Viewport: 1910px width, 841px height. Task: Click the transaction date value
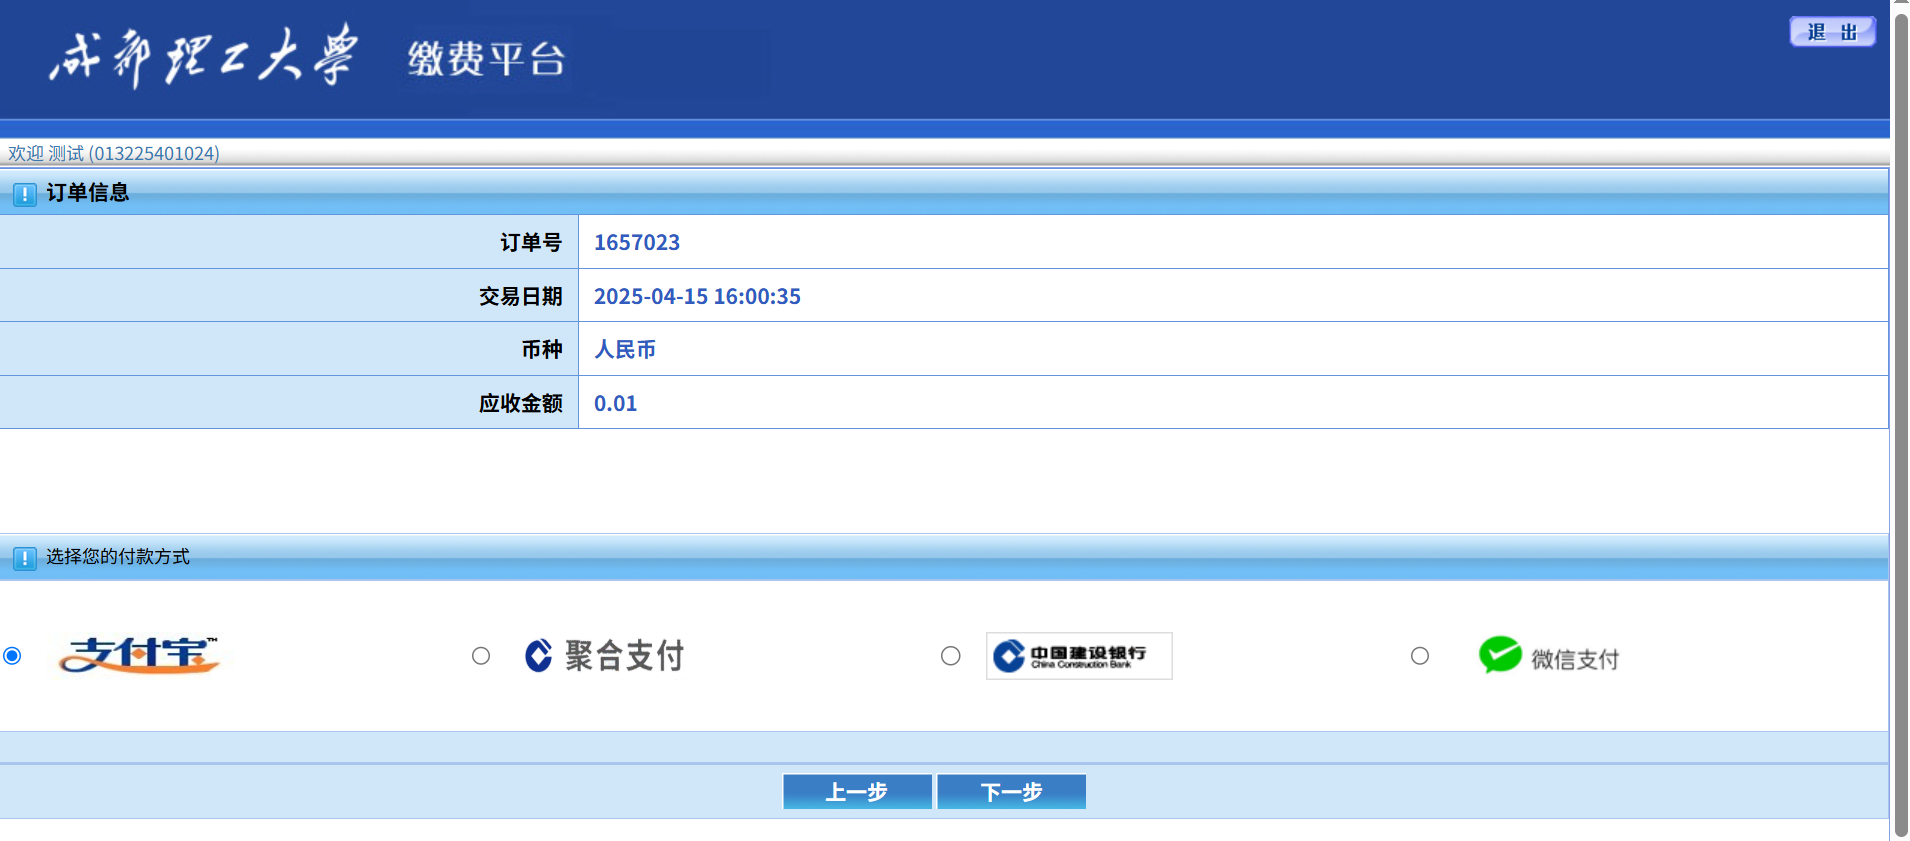tap(697, 297)
